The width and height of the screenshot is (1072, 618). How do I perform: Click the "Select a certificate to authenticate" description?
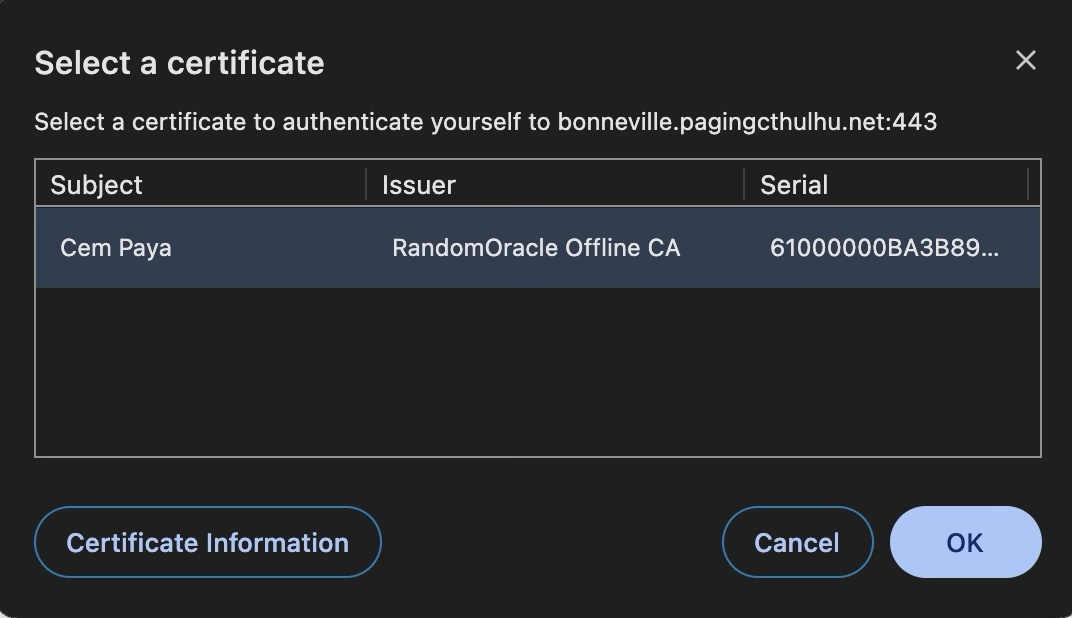coord(277,122)
